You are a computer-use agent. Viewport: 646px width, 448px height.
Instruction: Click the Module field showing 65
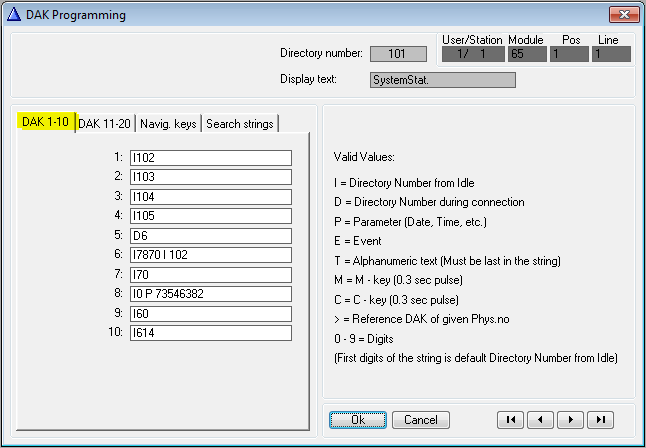click(525, 54)
